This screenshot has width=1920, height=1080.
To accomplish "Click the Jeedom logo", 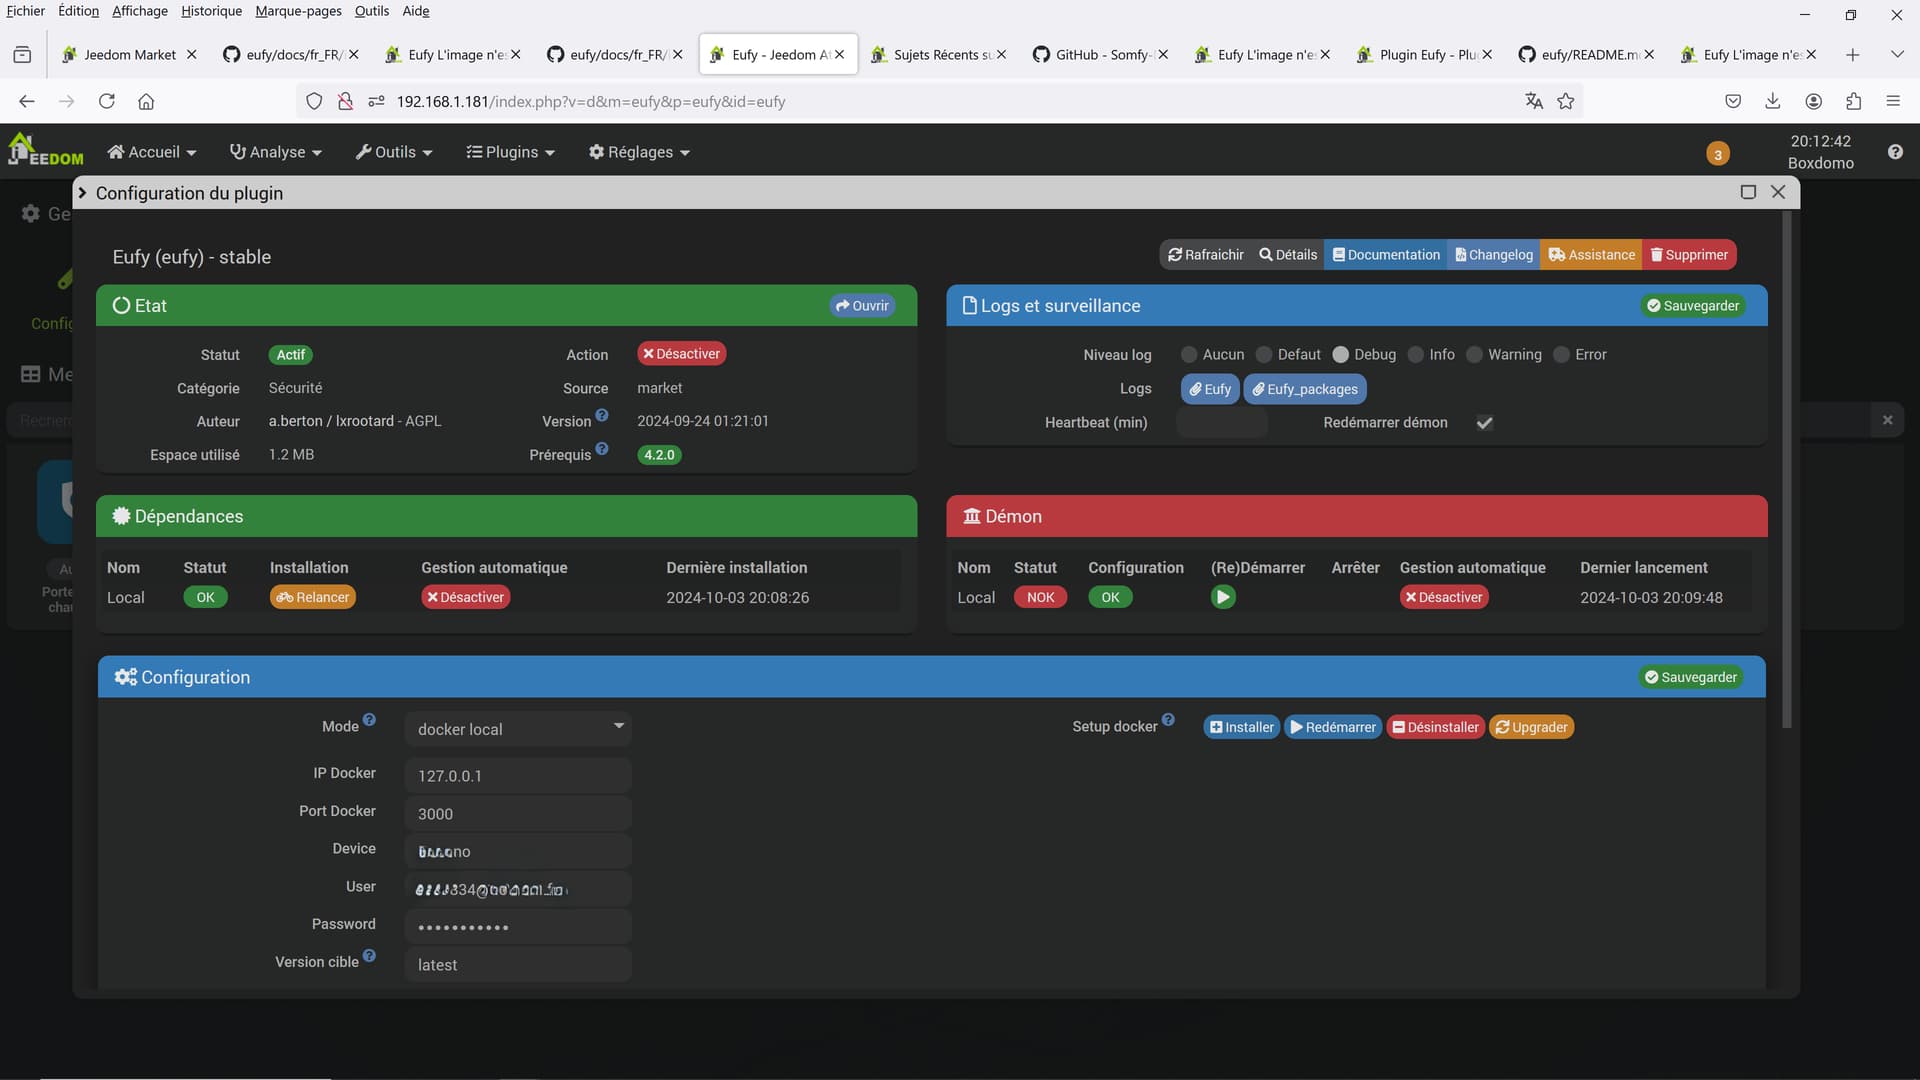I will (46, 150).
